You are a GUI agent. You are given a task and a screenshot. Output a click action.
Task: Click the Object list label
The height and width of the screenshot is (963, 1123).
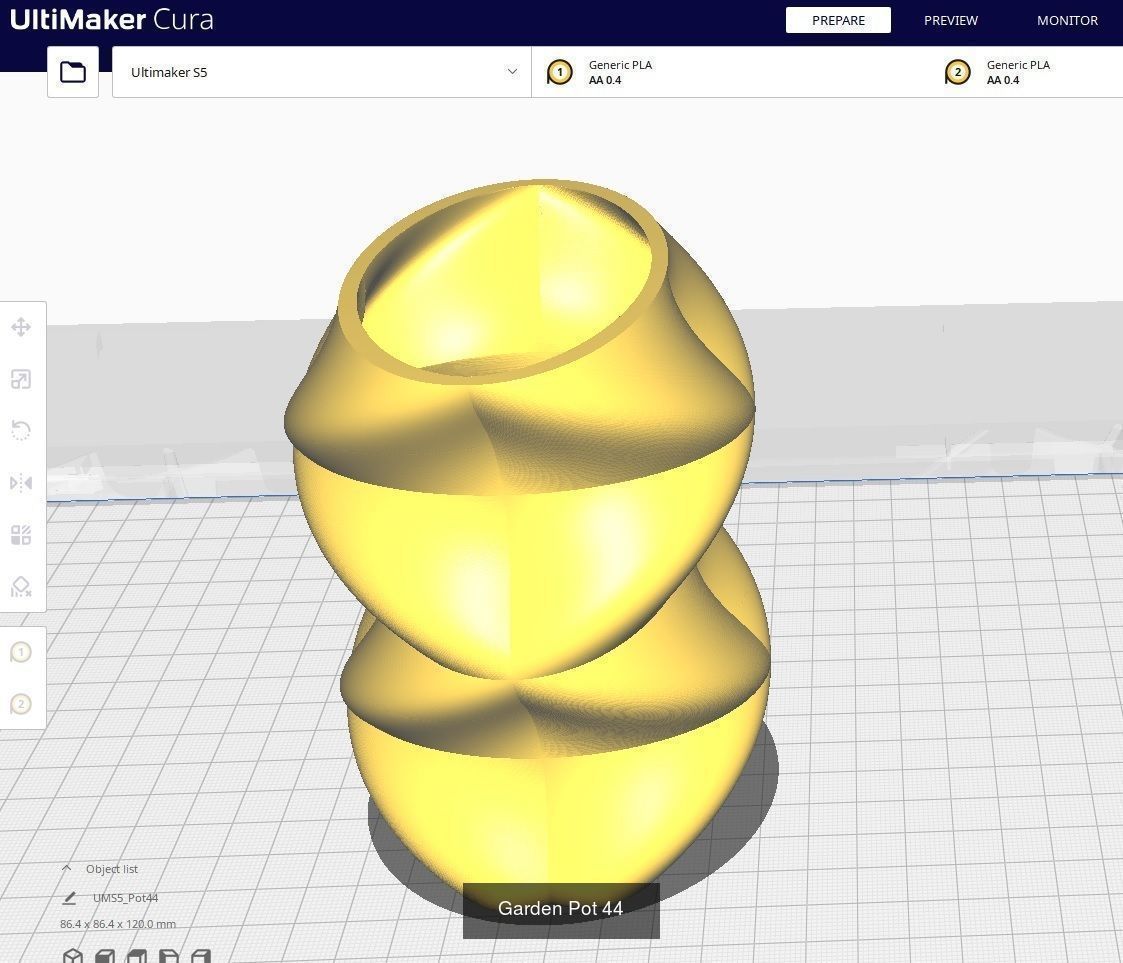point(112,868)
